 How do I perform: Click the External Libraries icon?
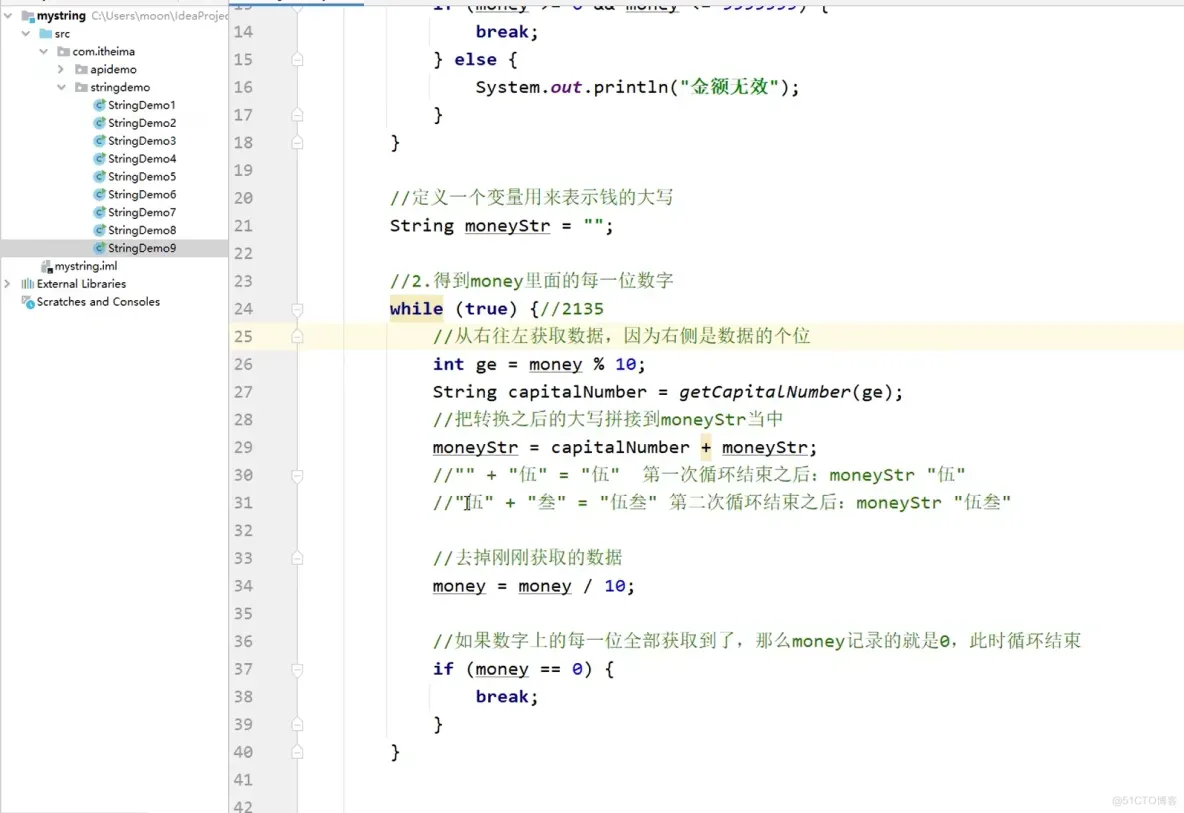coord(28,284)
